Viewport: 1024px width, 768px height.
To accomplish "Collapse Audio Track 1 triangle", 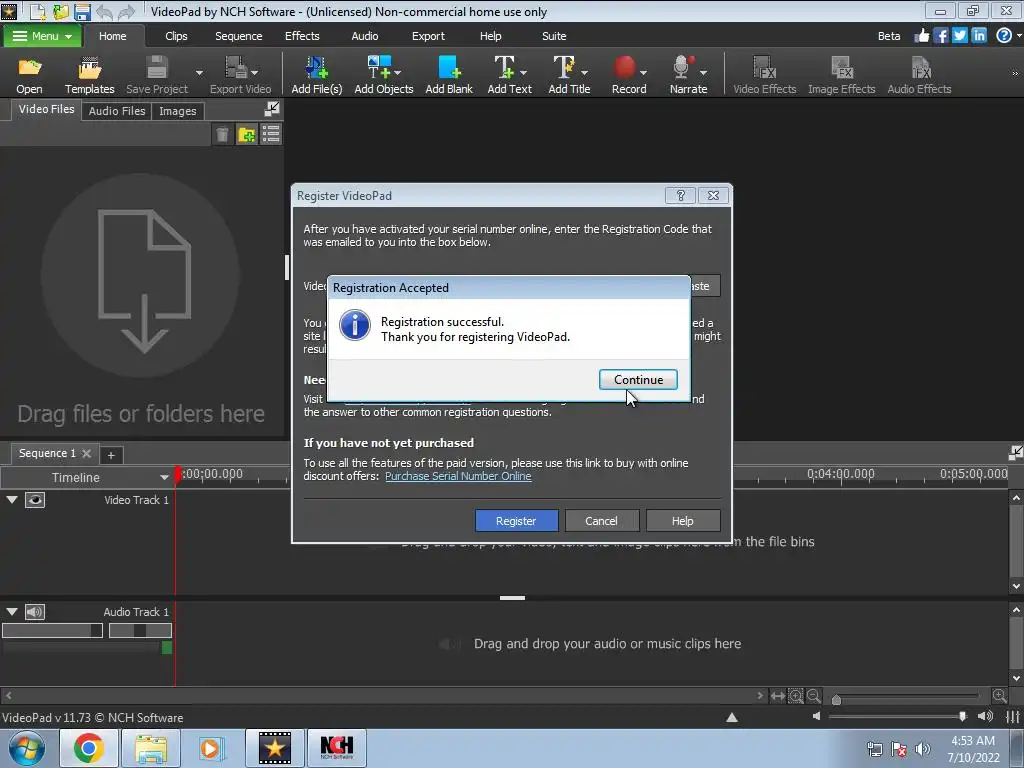I will click(12, 612).
